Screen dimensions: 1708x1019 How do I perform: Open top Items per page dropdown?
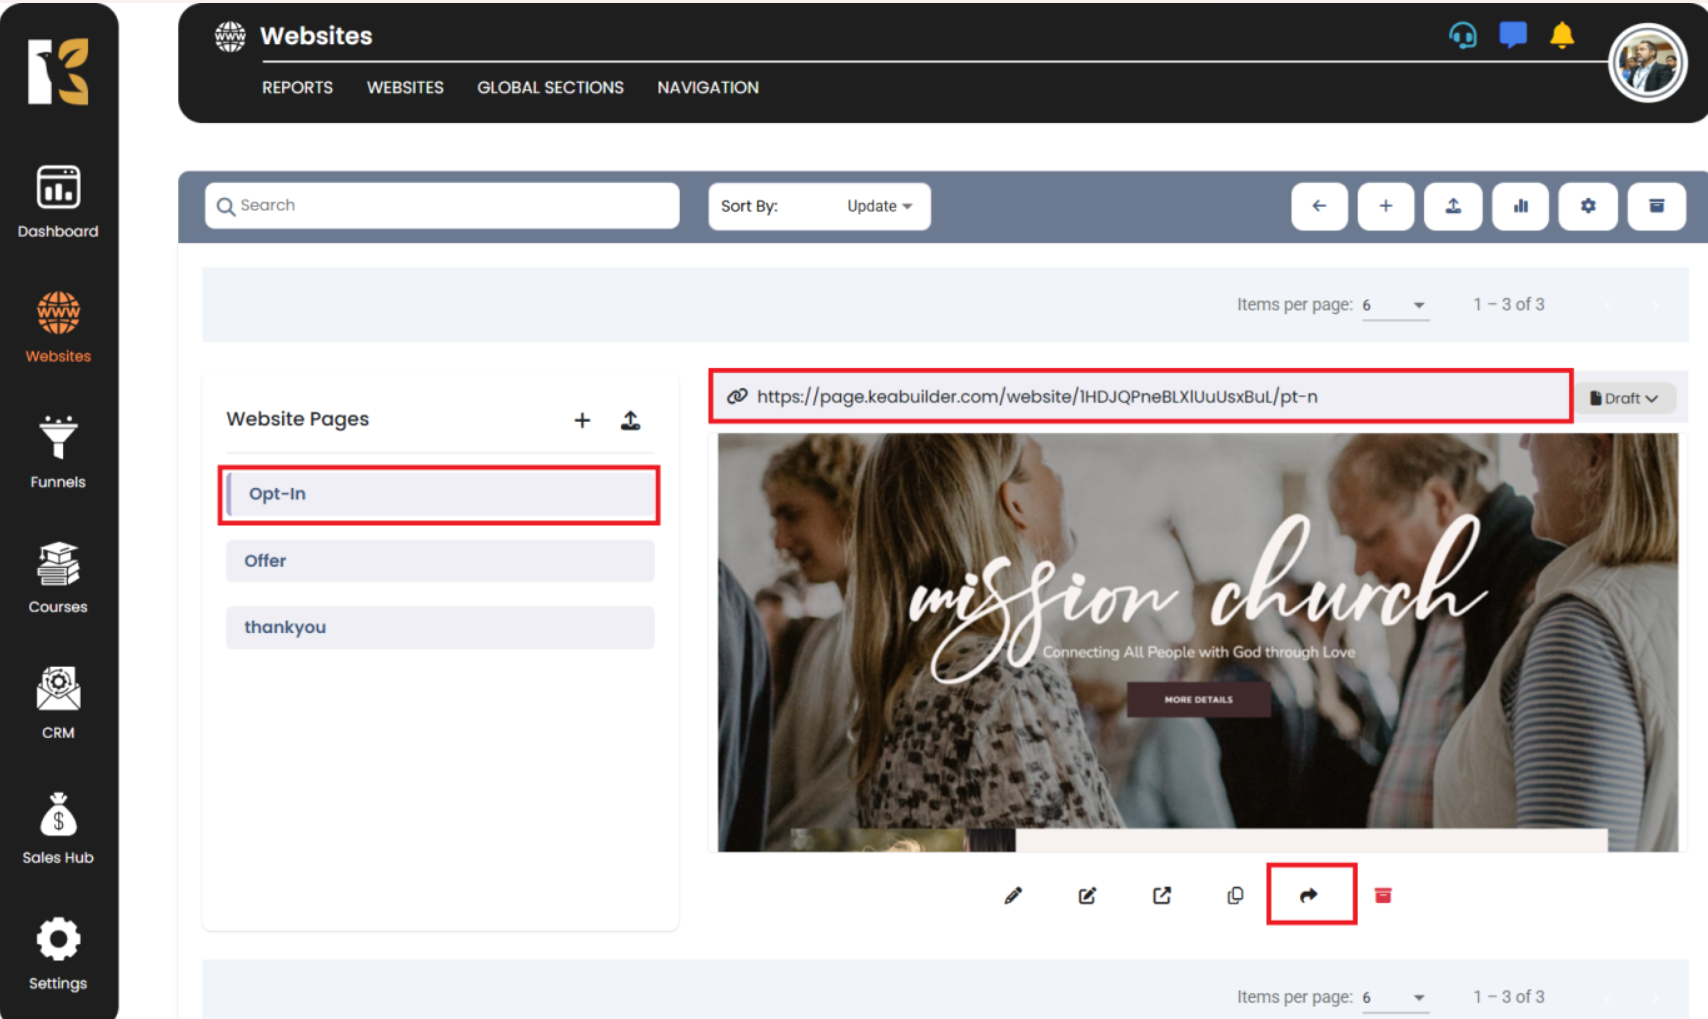(x=1395, y=305)
